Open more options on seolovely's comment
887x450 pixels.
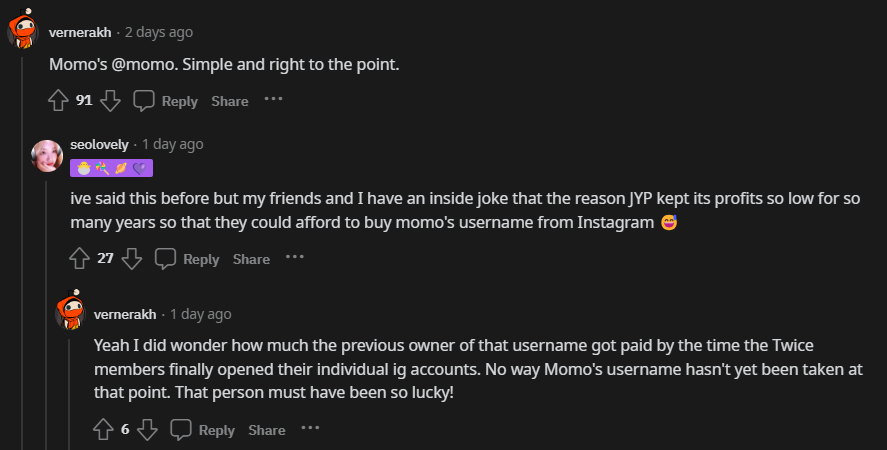(295, 258)
